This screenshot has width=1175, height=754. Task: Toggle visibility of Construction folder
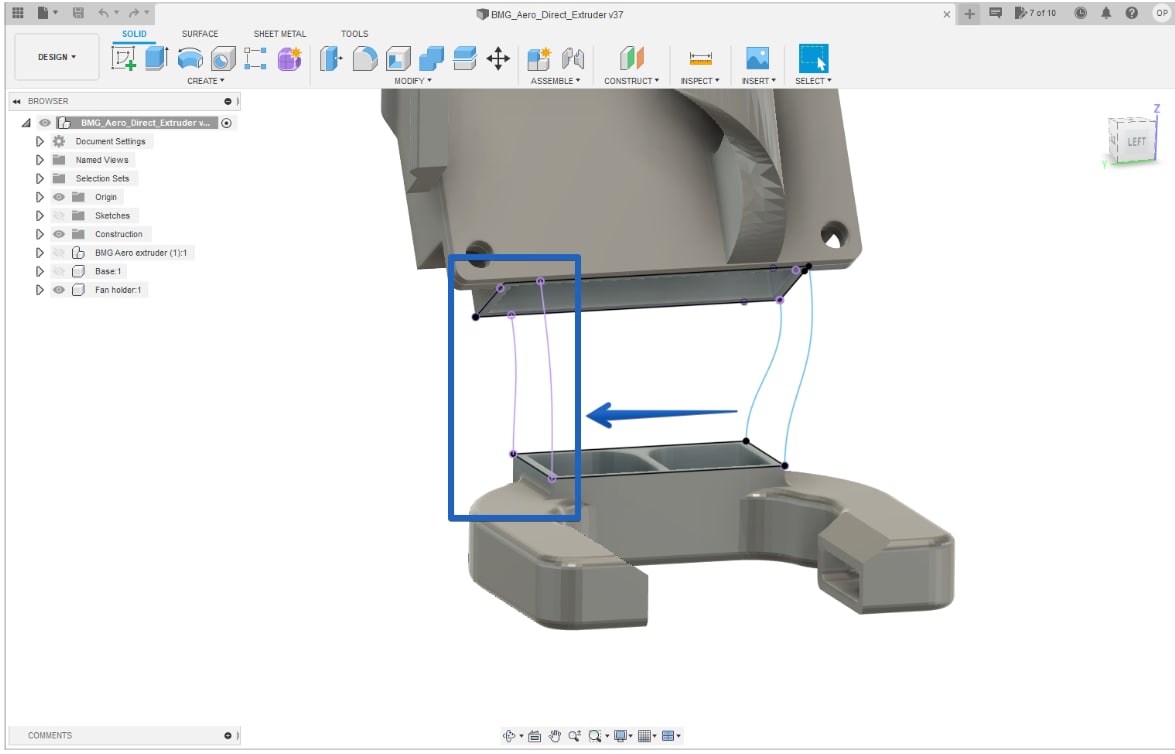pyautogui.click(x=58, y=234)
